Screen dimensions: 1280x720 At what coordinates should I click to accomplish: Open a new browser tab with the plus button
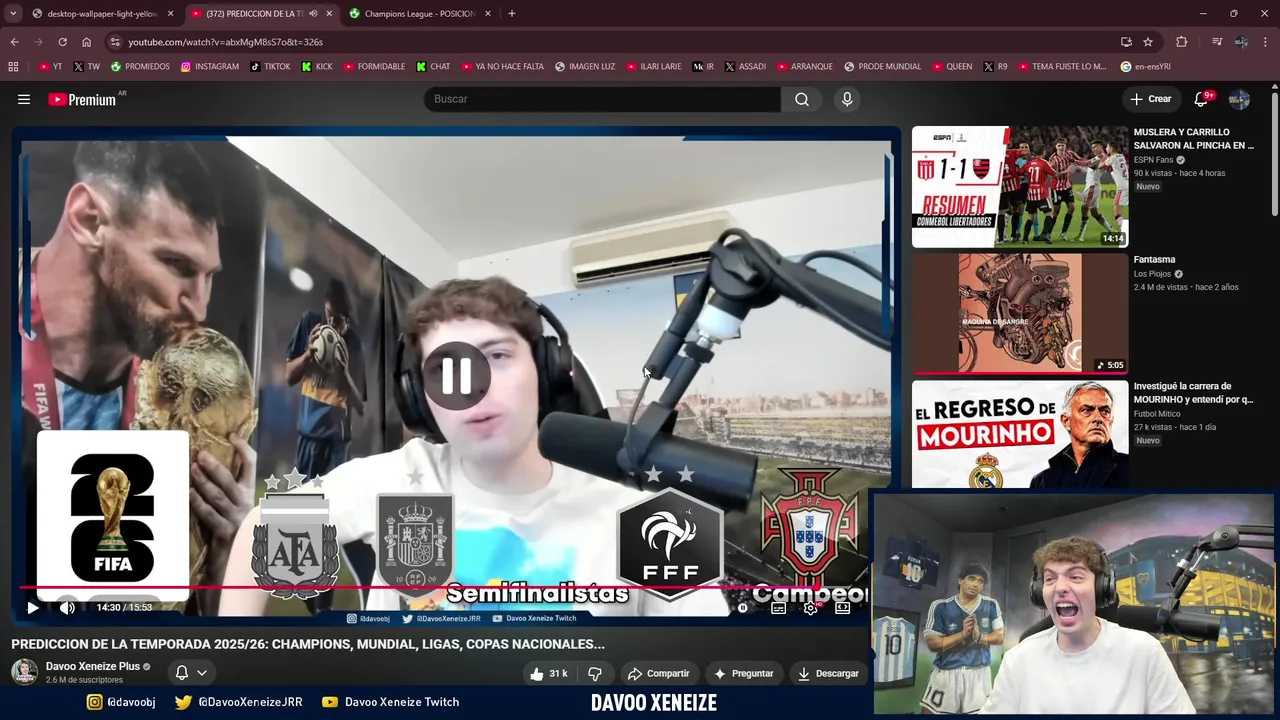click(512, 14)
